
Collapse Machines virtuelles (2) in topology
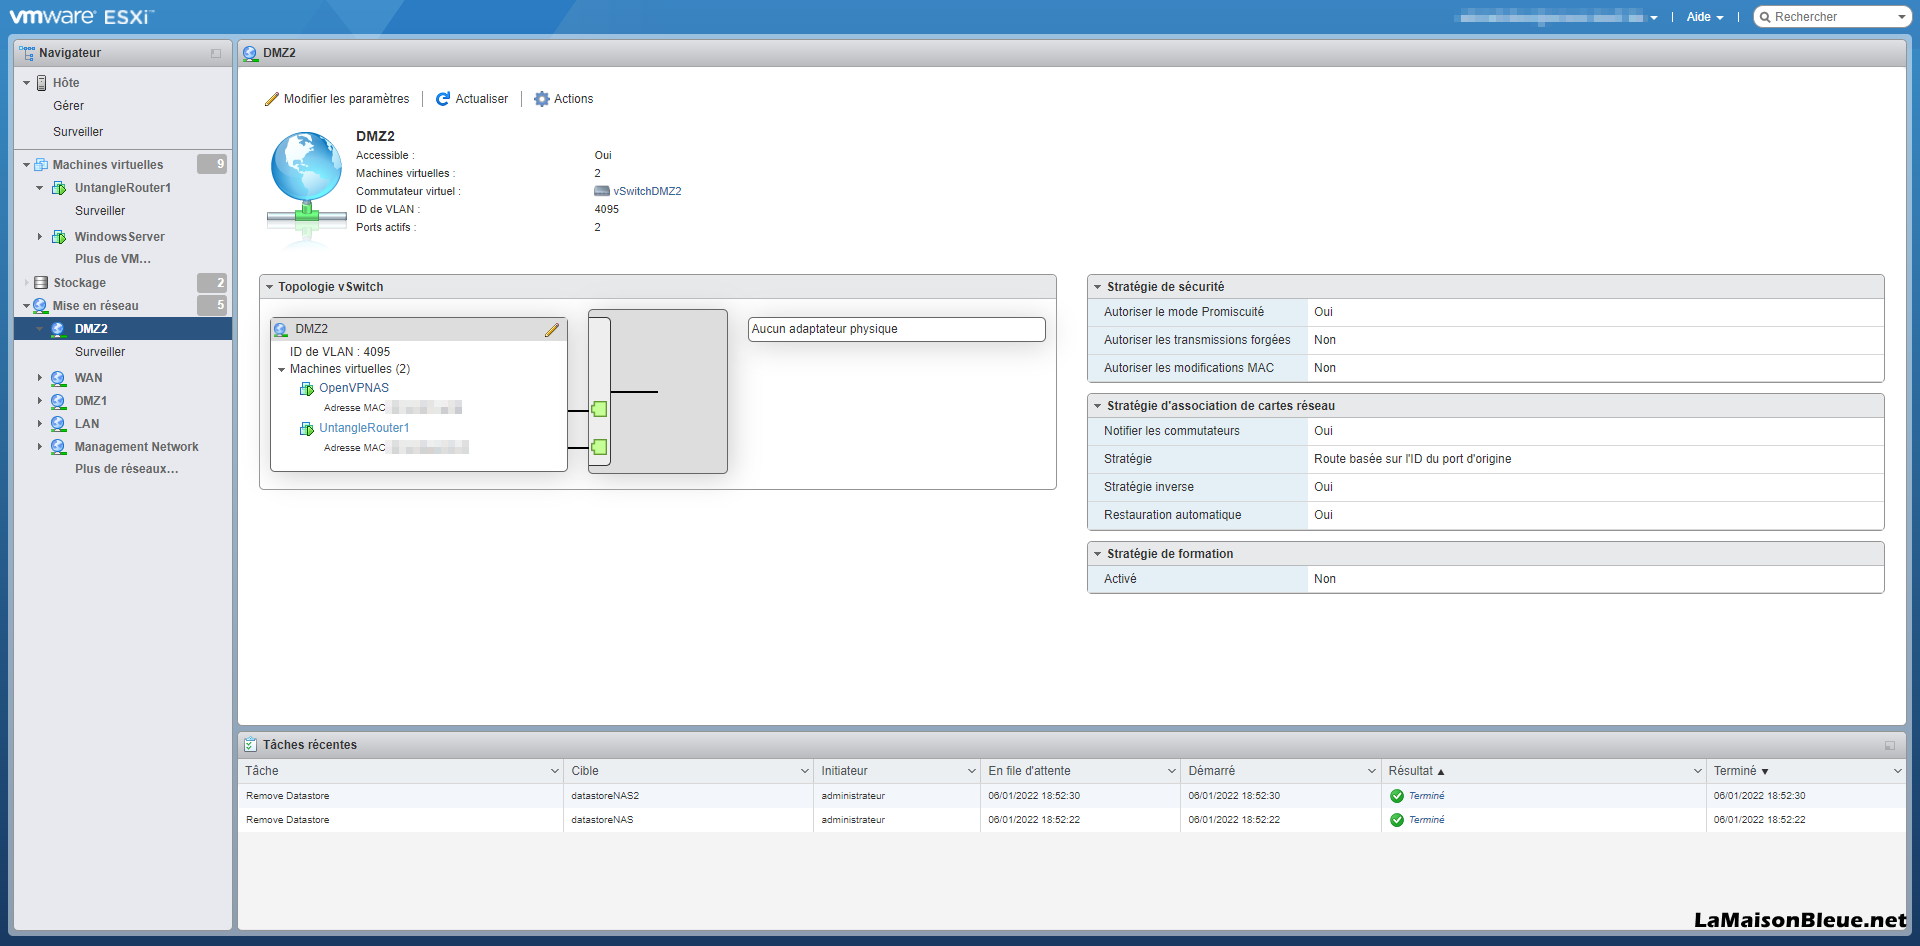(x=282, y=370)
